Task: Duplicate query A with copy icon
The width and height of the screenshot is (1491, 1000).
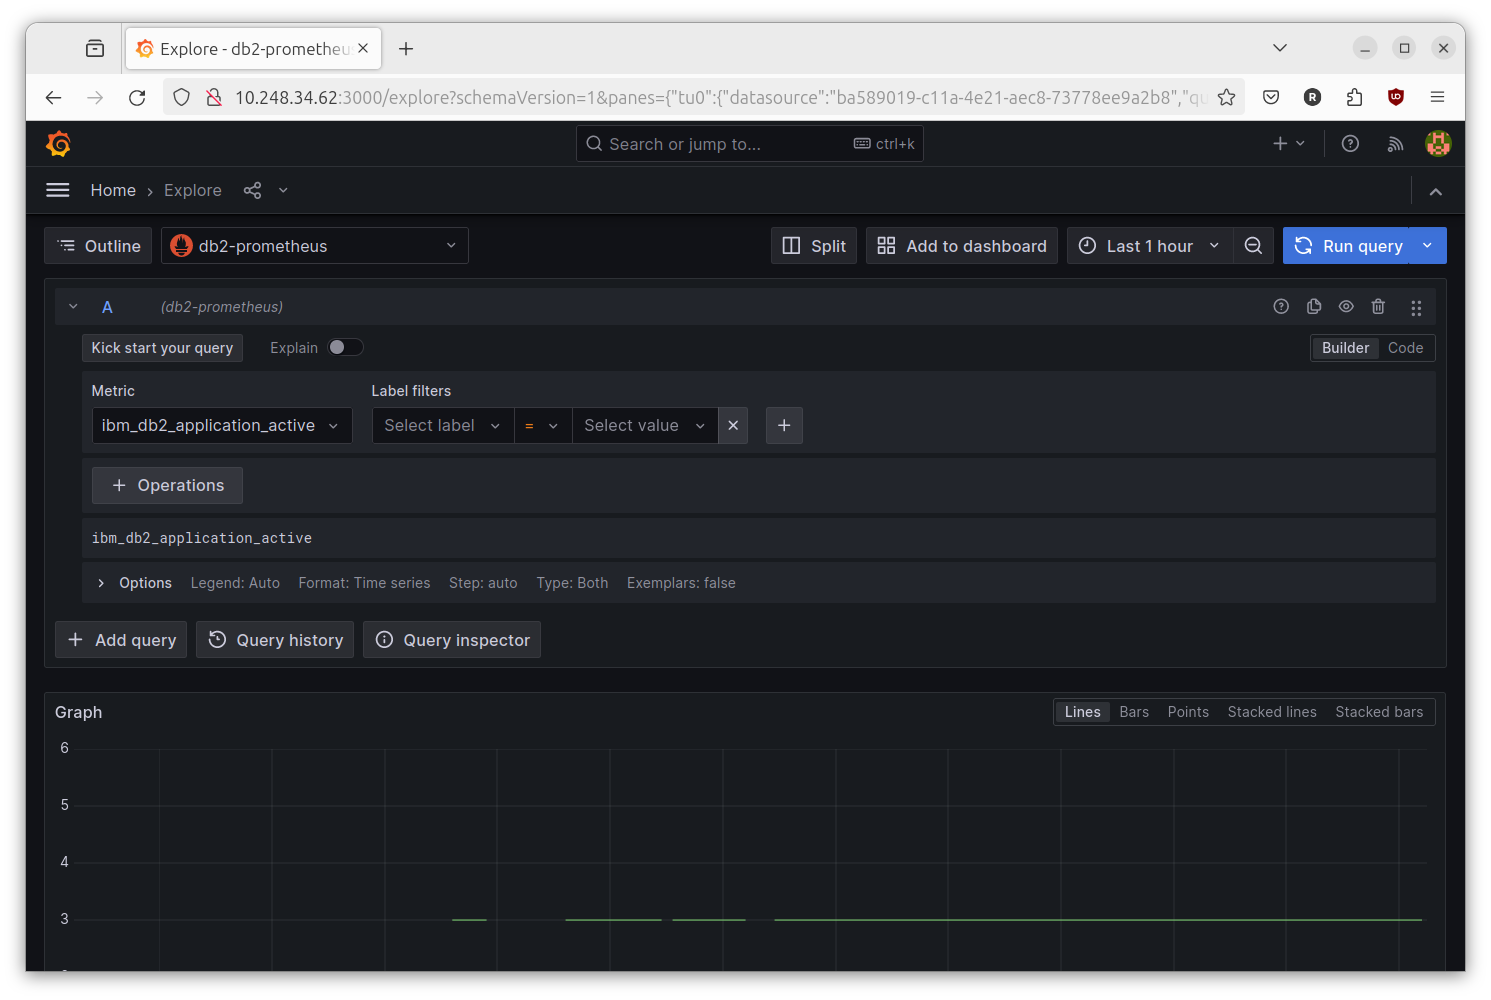Action: click(1314, 307)
